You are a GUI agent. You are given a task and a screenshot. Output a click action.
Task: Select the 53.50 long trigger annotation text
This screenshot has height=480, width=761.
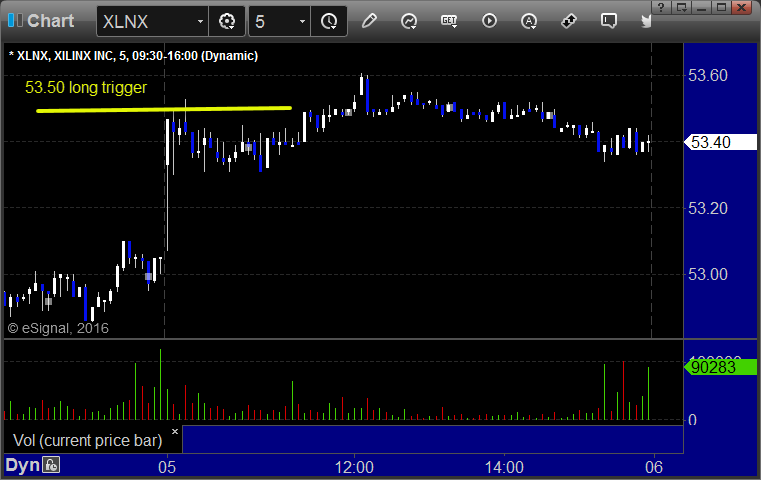coord(86,87)
